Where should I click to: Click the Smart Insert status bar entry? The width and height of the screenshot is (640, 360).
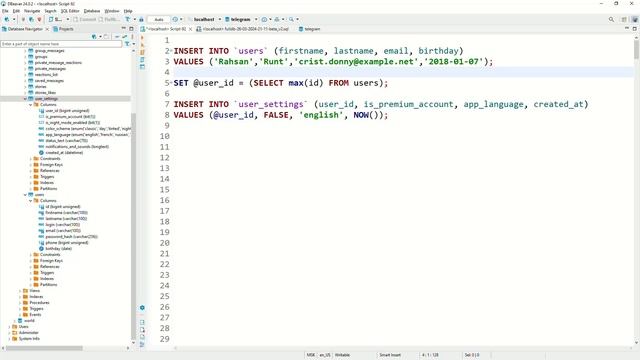390,355
